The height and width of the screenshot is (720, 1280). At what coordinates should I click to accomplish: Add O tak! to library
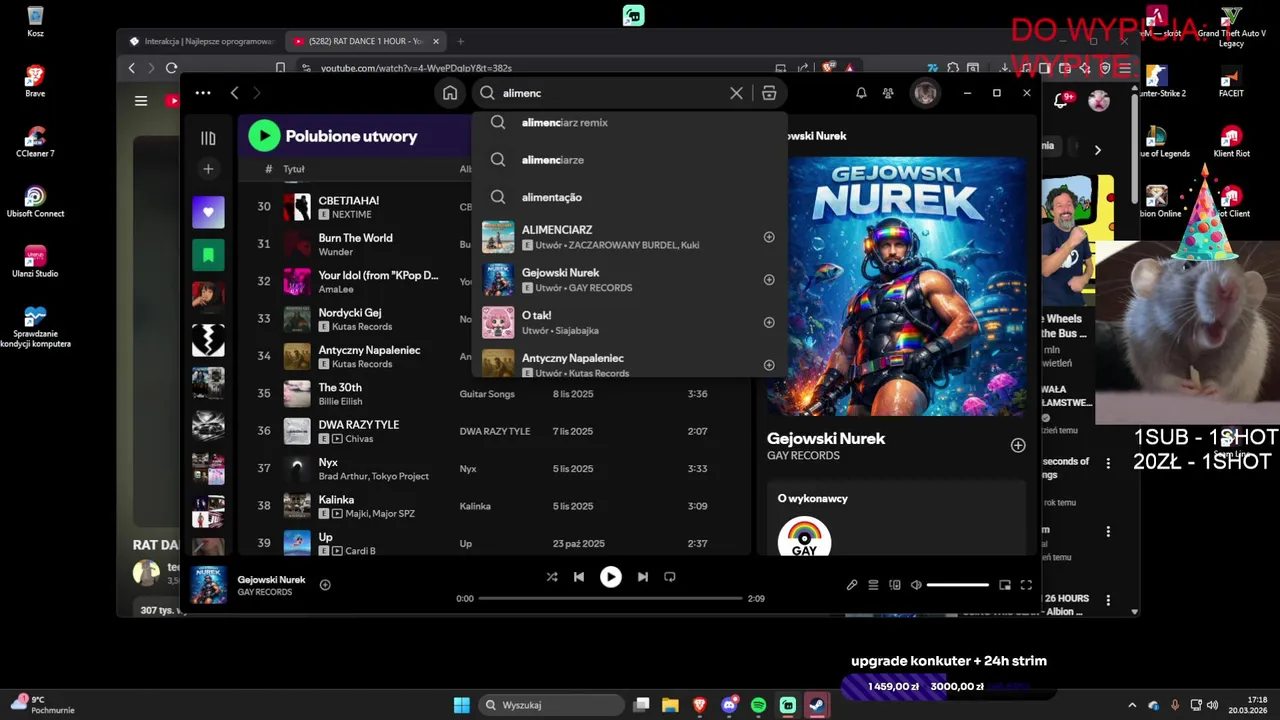[x=769, y=322]
